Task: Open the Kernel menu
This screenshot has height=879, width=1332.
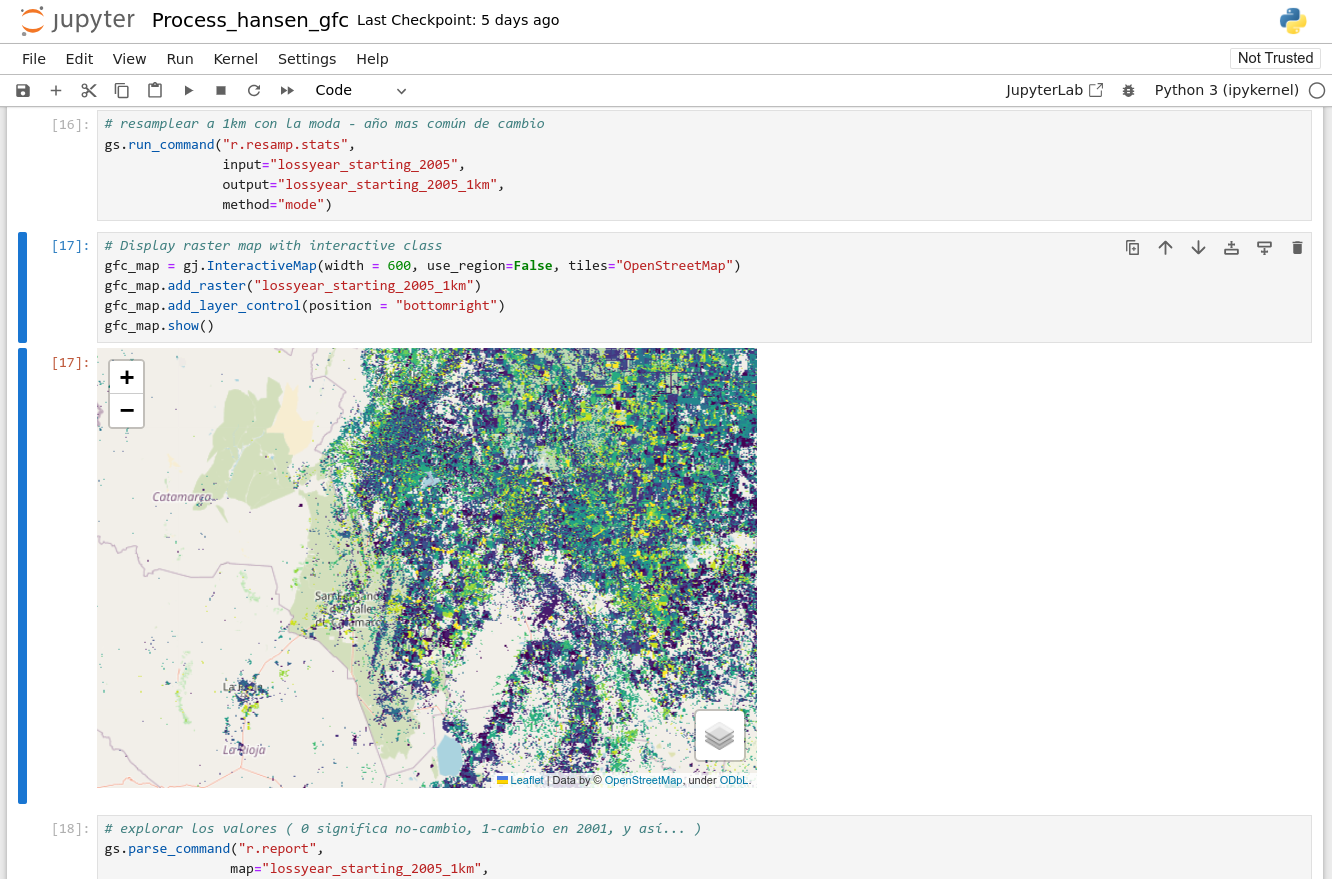Action: click(235, 59)
